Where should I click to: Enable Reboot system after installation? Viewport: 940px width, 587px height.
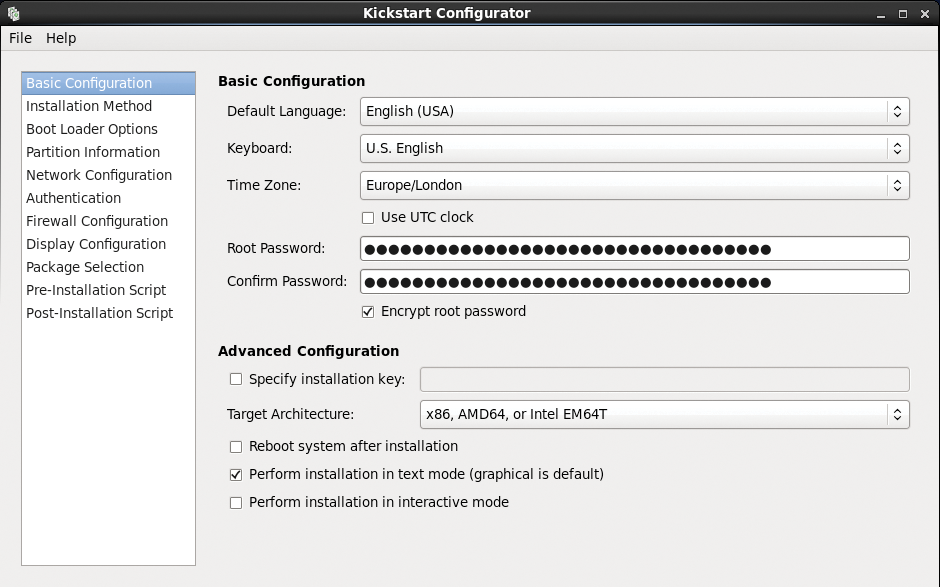236,446
